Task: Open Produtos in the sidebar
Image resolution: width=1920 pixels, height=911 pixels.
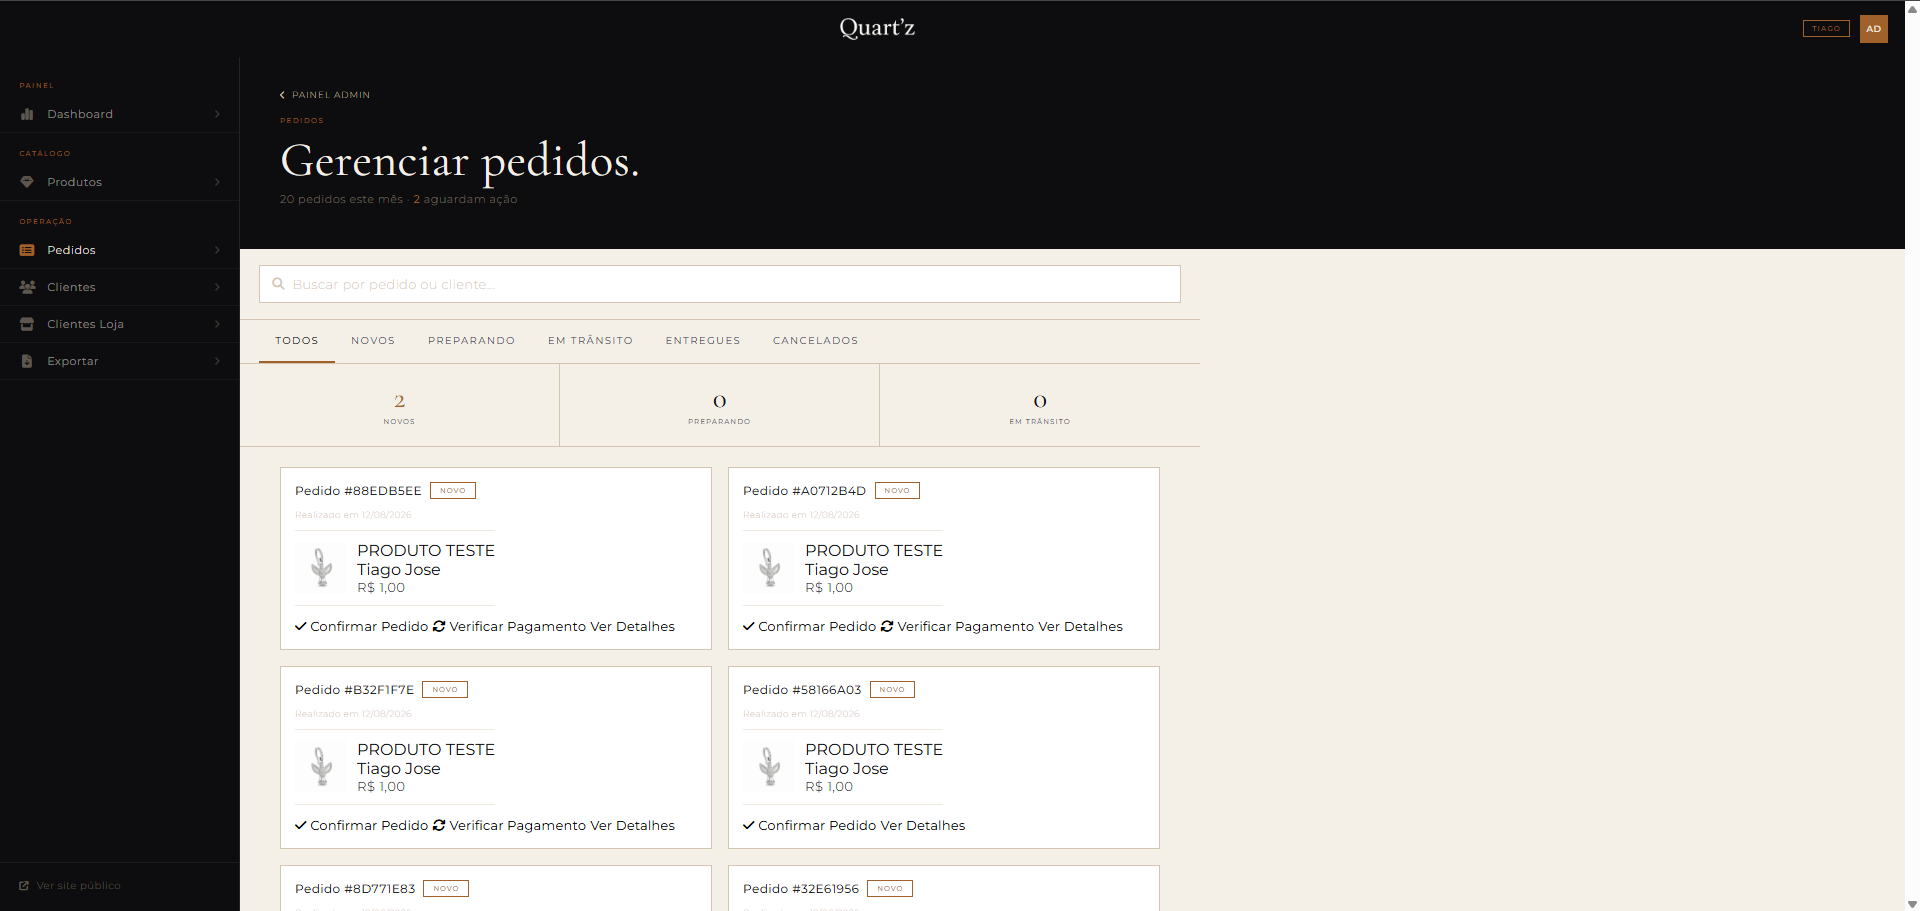Action: click(x=120, y=182)
